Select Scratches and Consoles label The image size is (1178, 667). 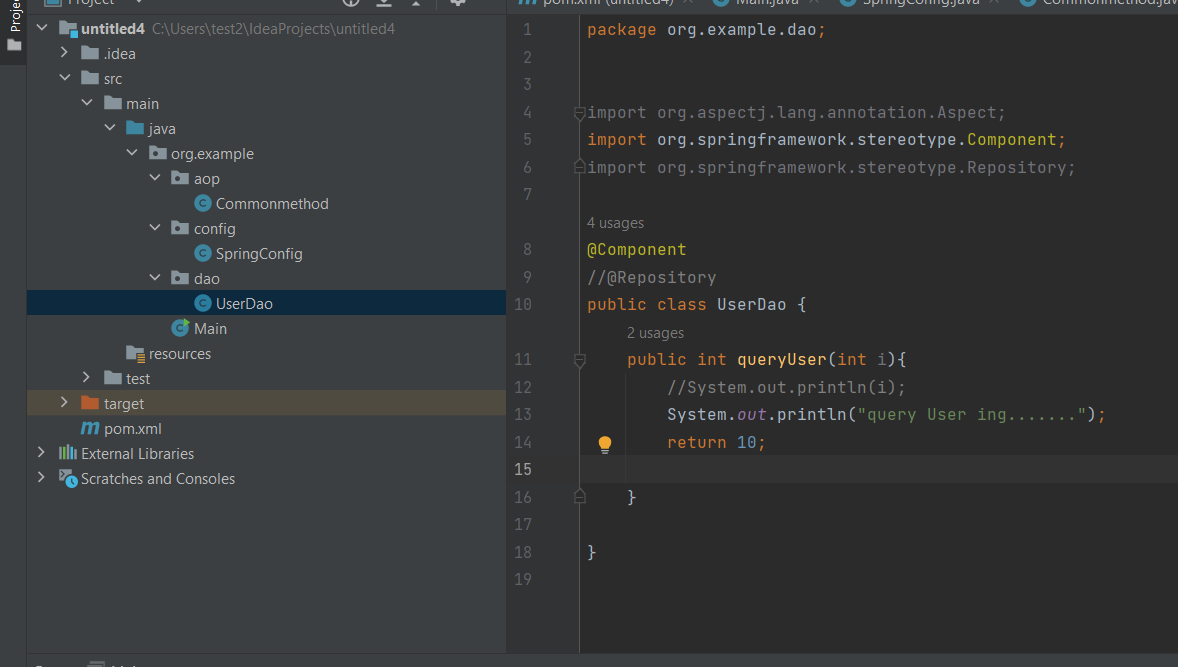coord(158,478)
